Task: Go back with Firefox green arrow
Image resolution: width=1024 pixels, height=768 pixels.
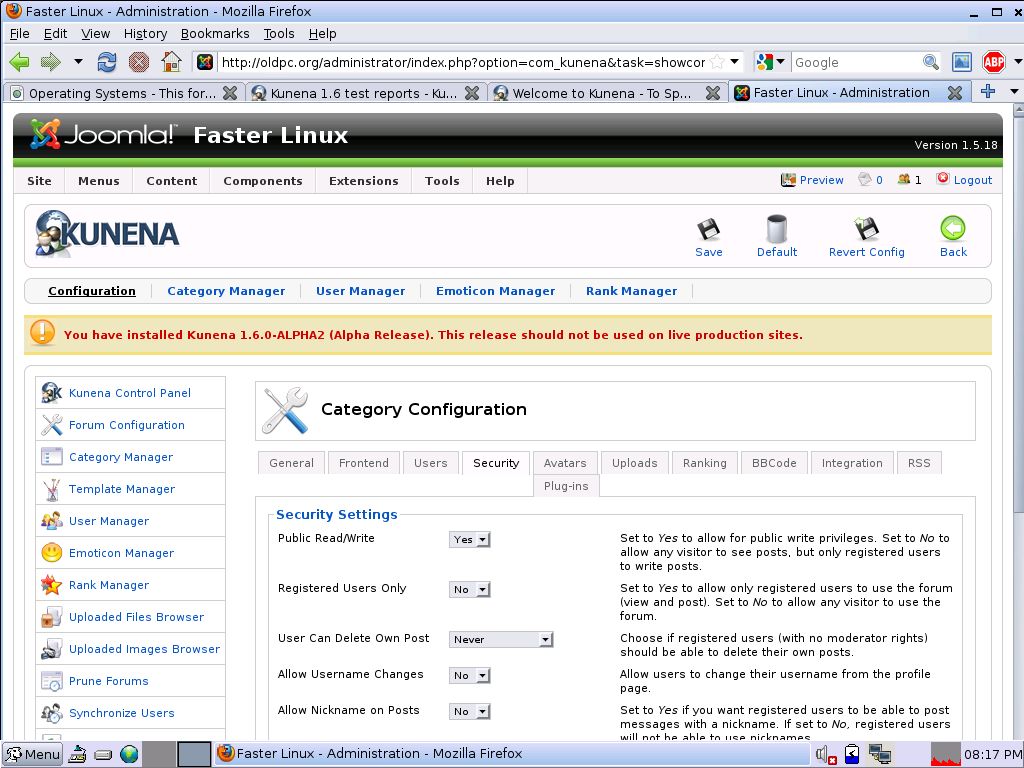Action: tap(20, 62)
